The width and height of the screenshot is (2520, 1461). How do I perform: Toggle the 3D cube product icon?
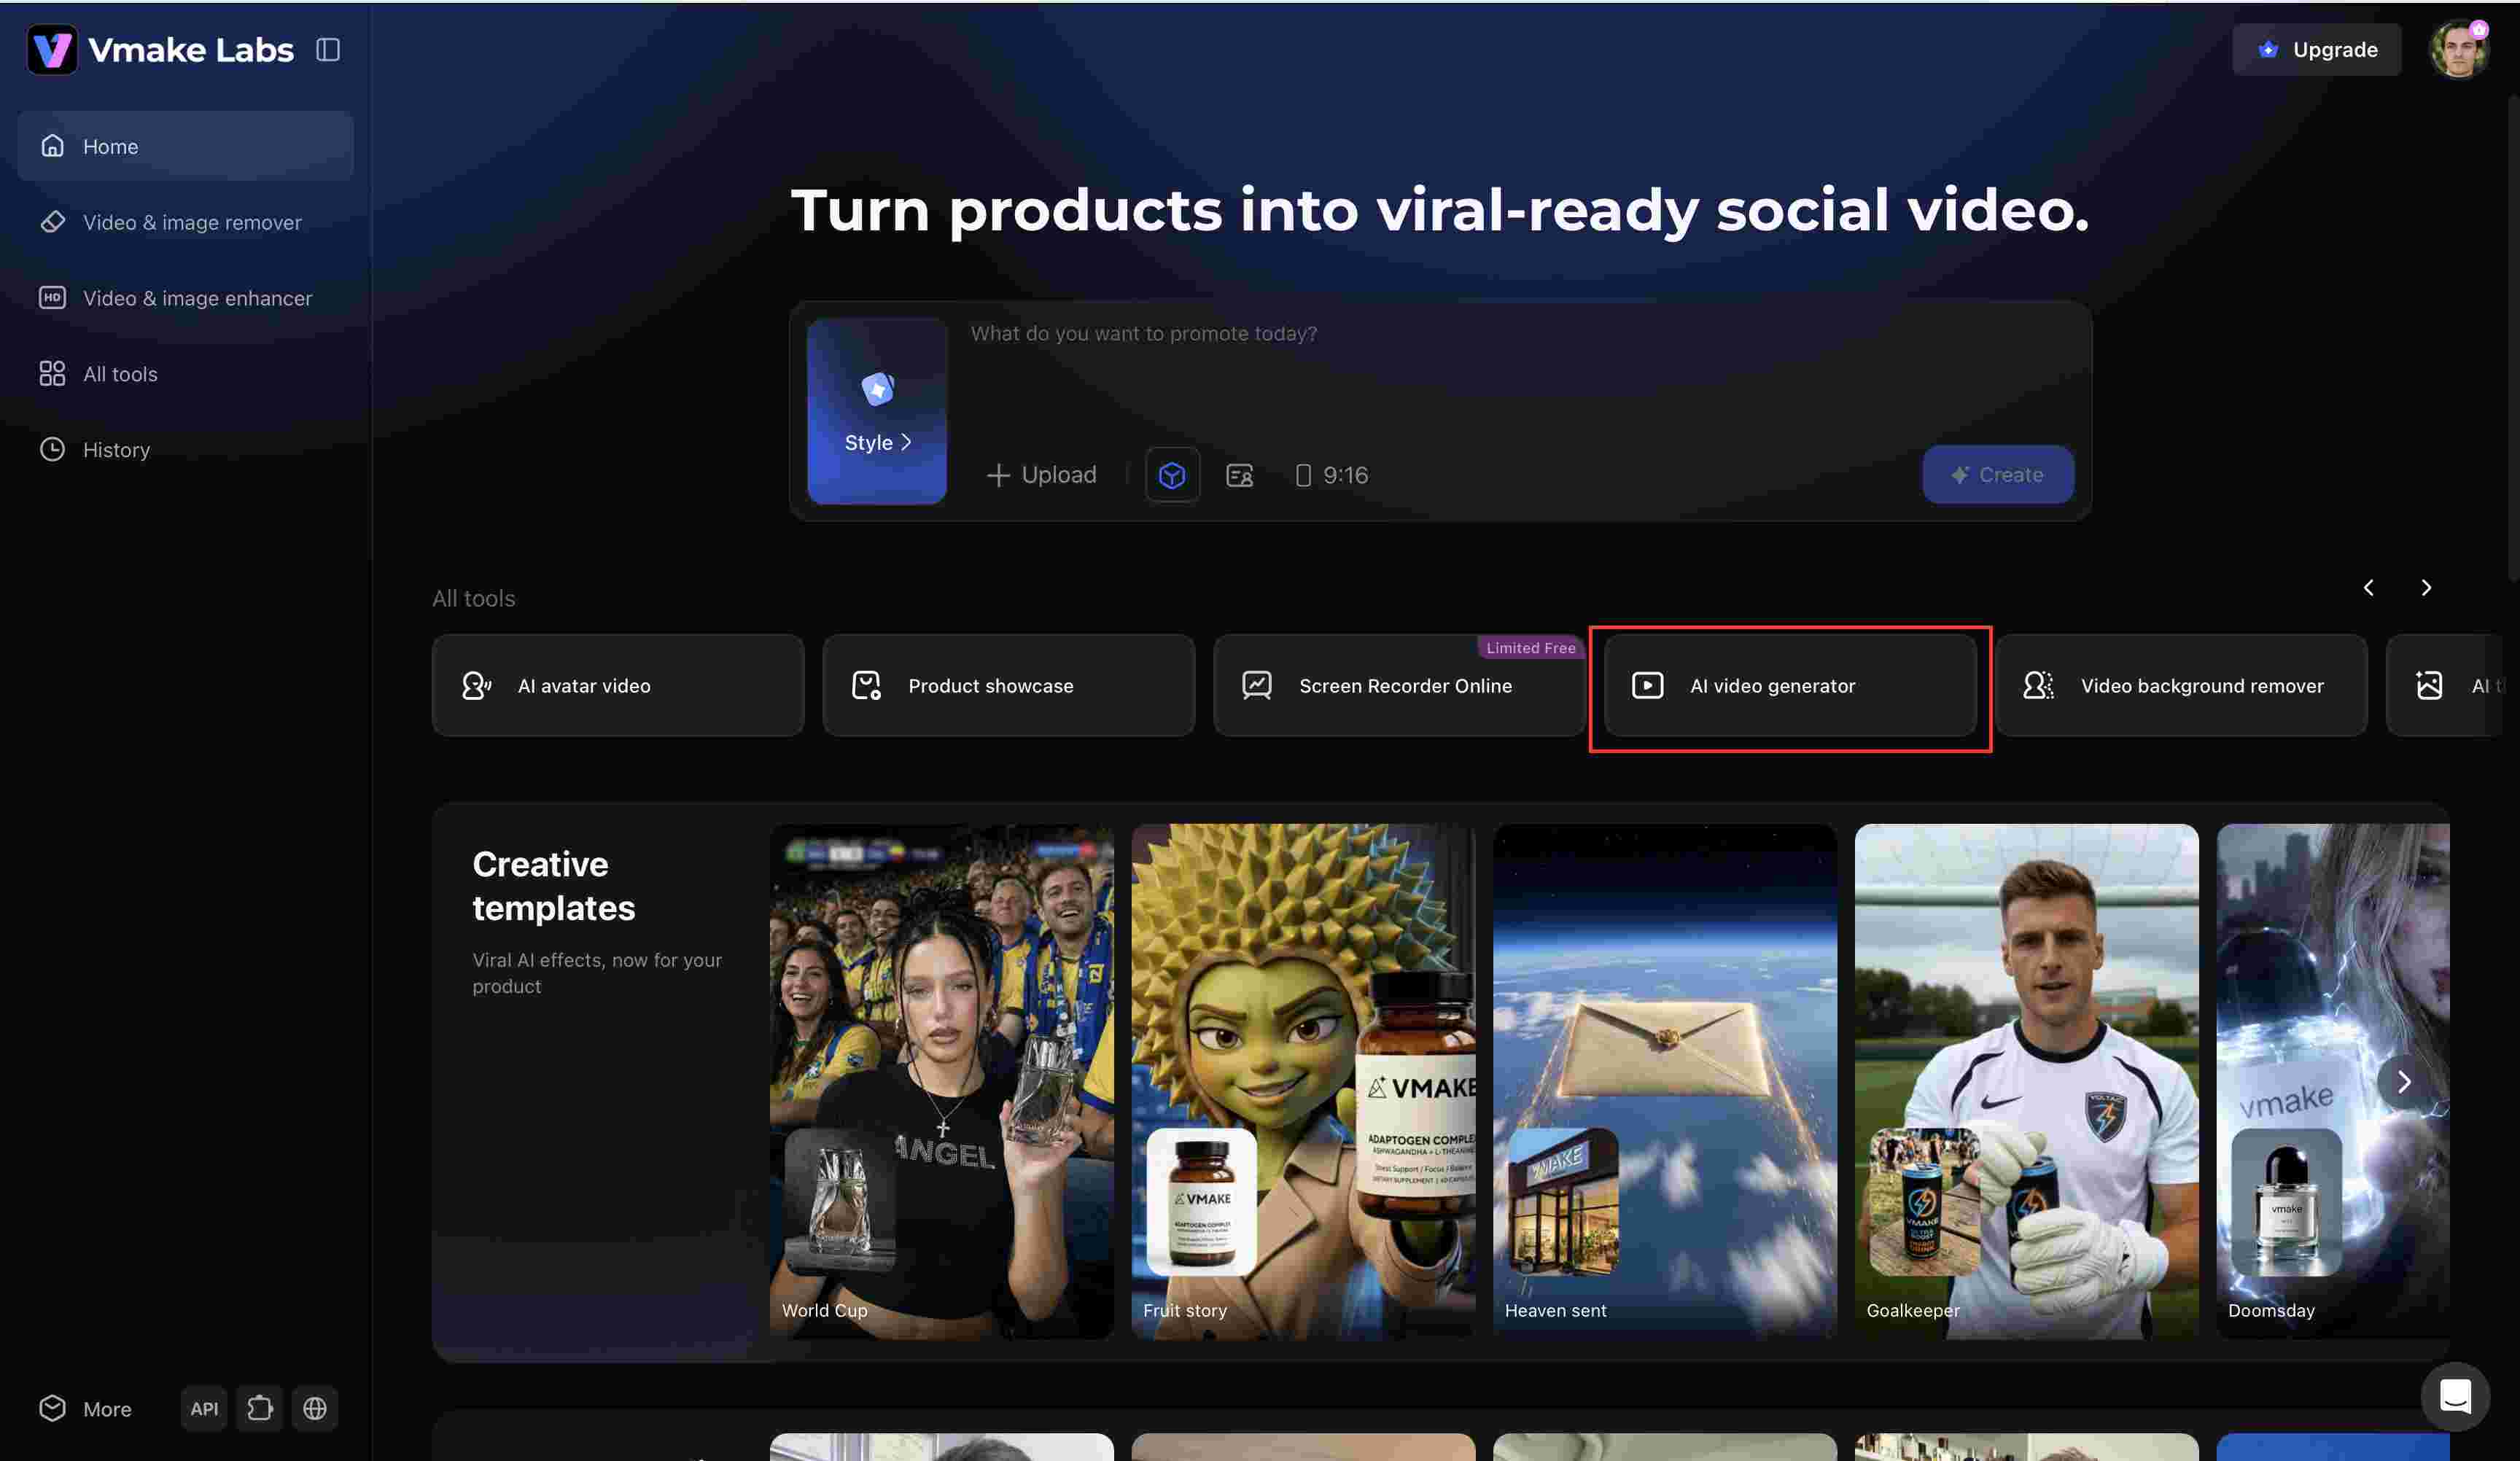pos(1172,475)
